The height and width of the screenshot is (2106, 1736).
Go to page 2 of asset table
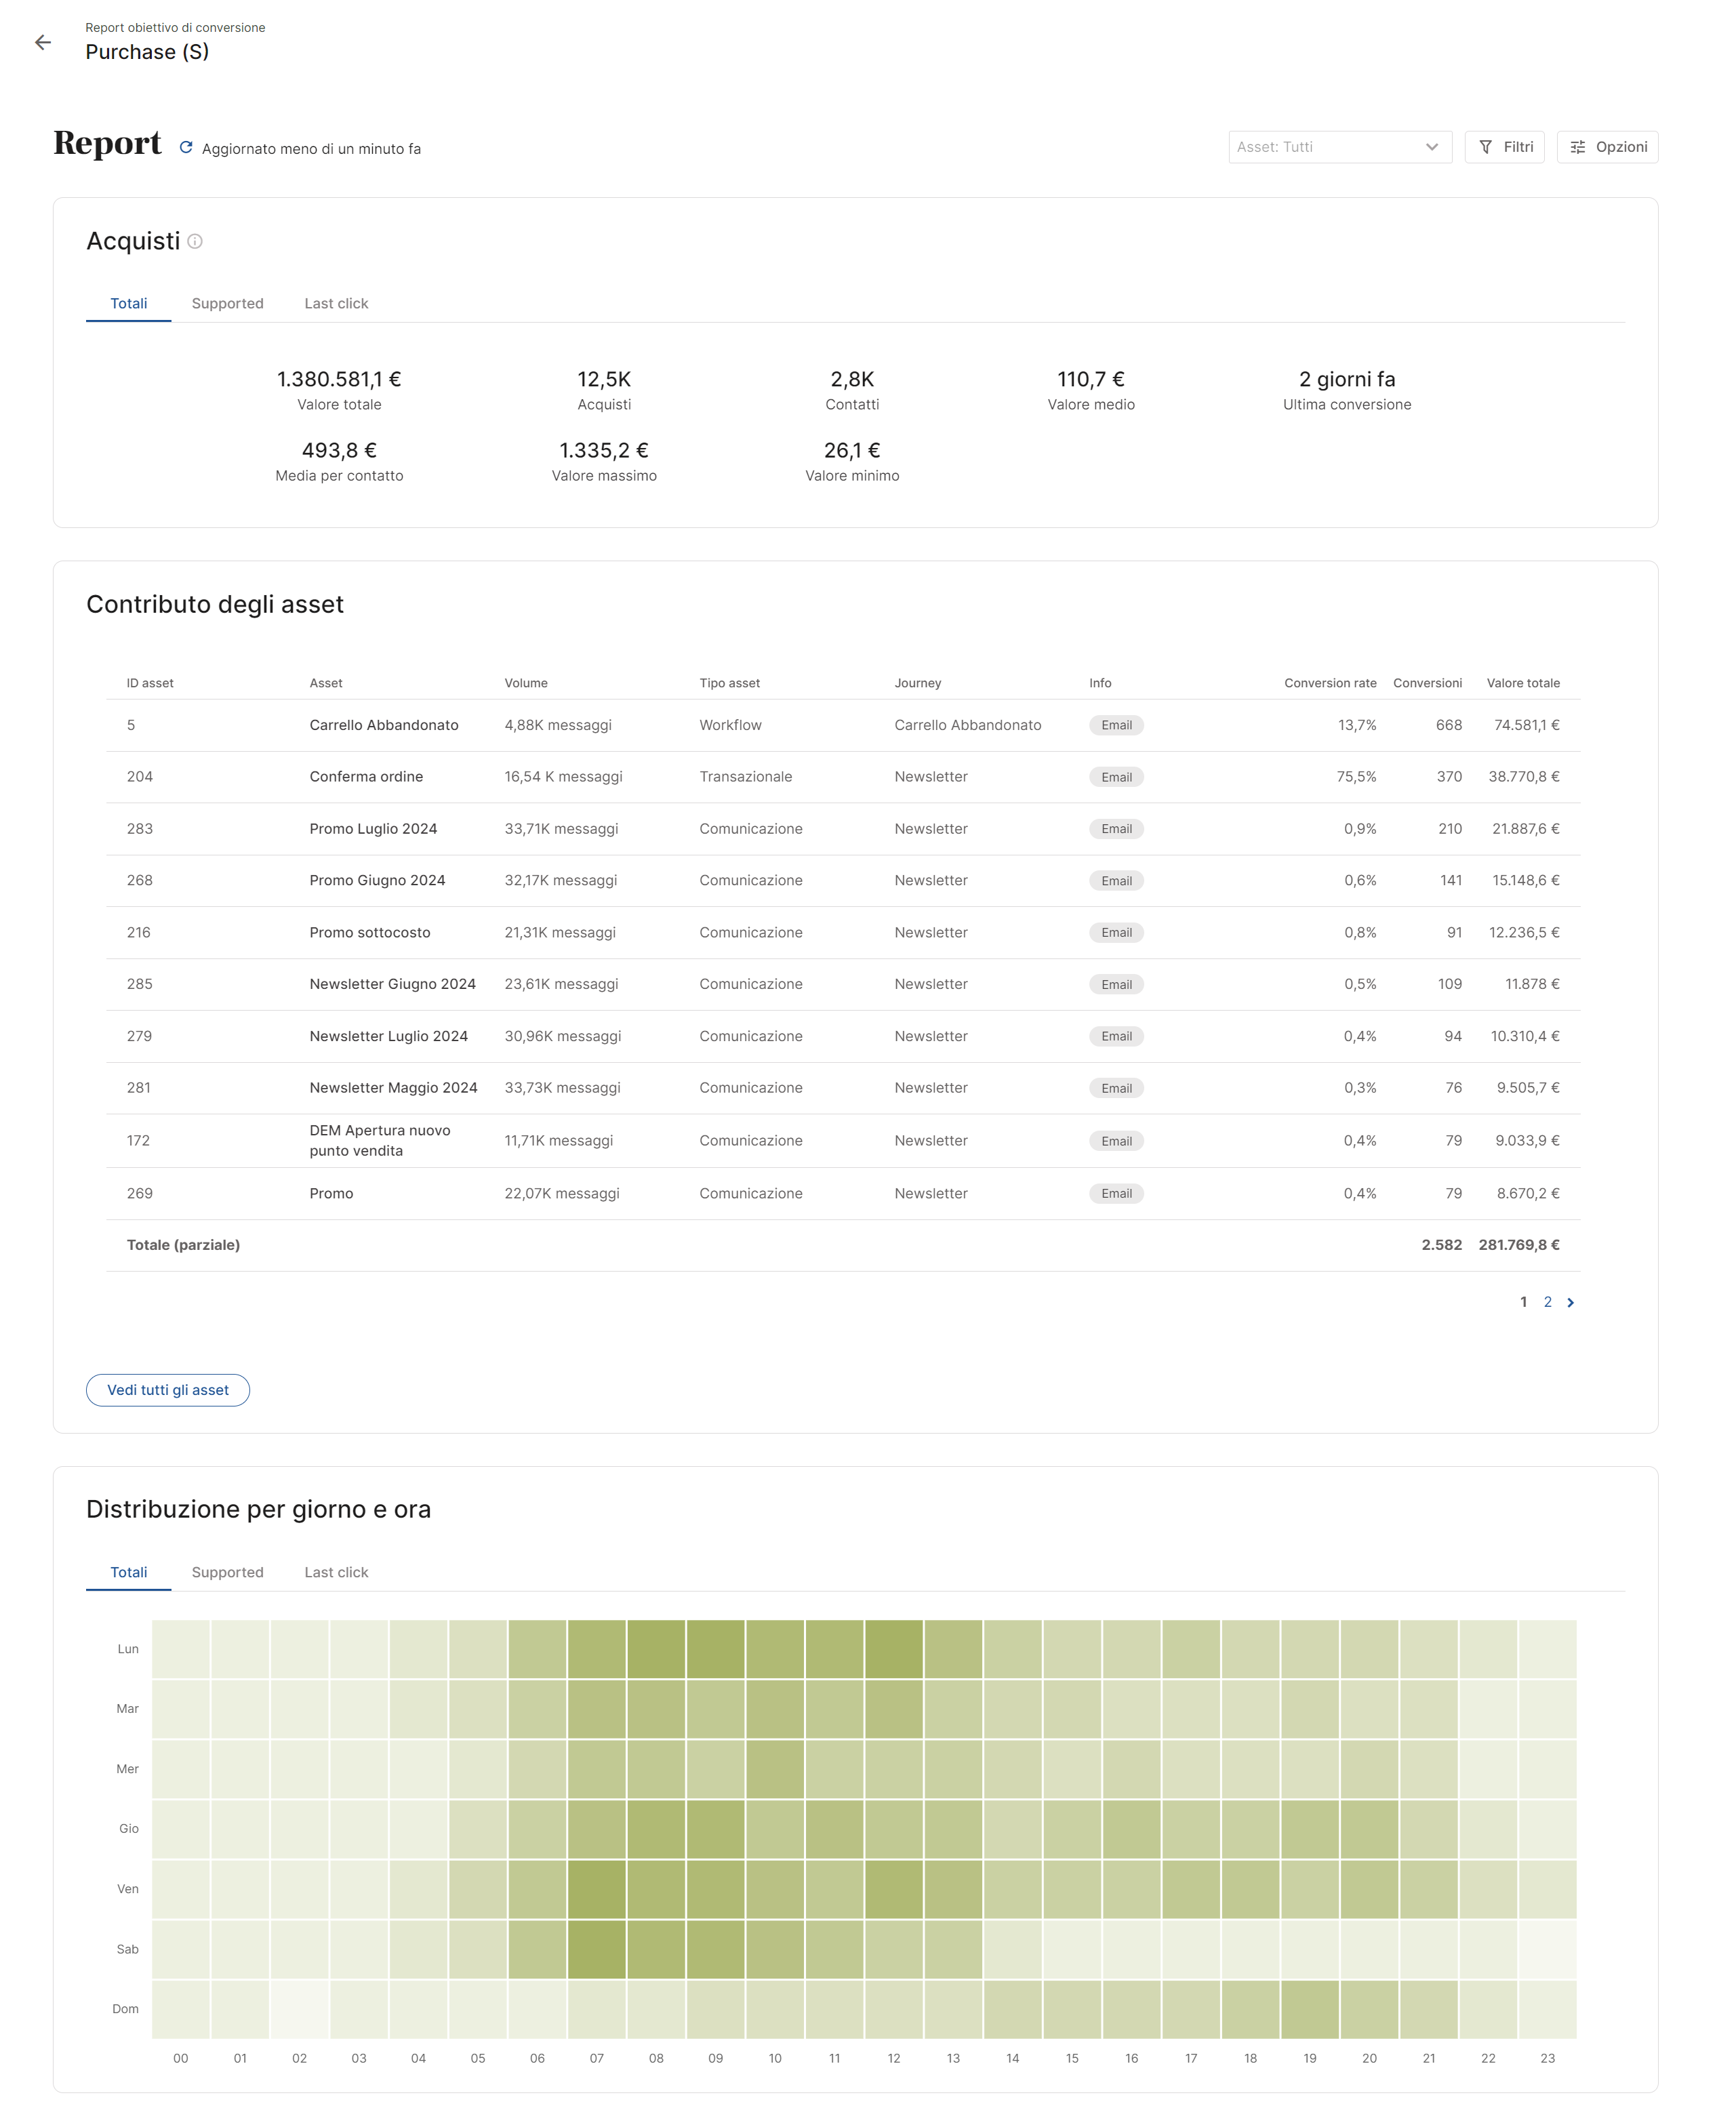1549,1303
